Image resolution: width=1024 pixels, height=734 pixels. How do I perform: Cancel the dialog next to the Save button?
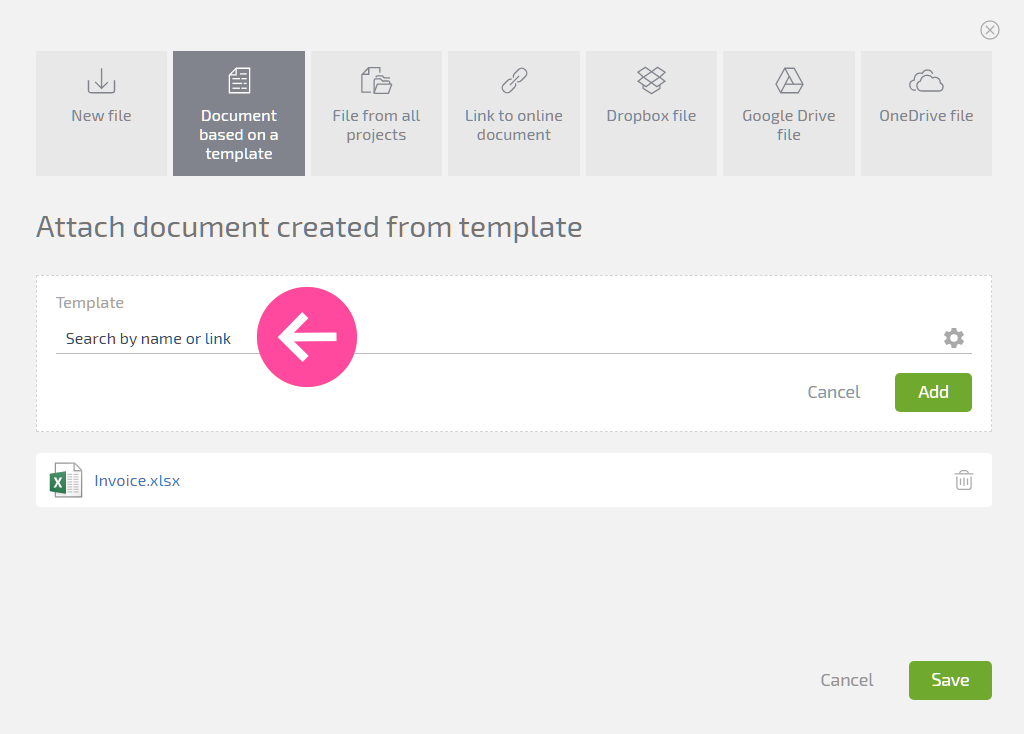click(x=846, y=680)
